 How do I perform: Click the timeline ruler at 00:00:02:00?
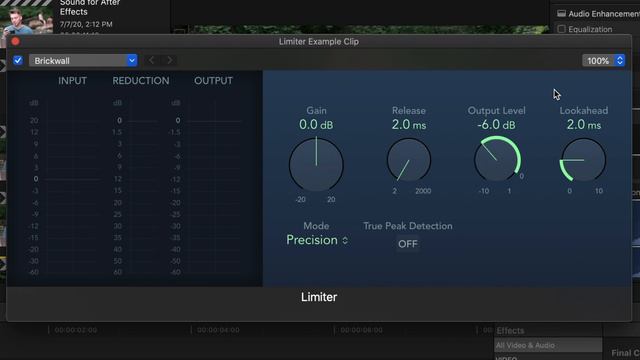click(76, 330)
